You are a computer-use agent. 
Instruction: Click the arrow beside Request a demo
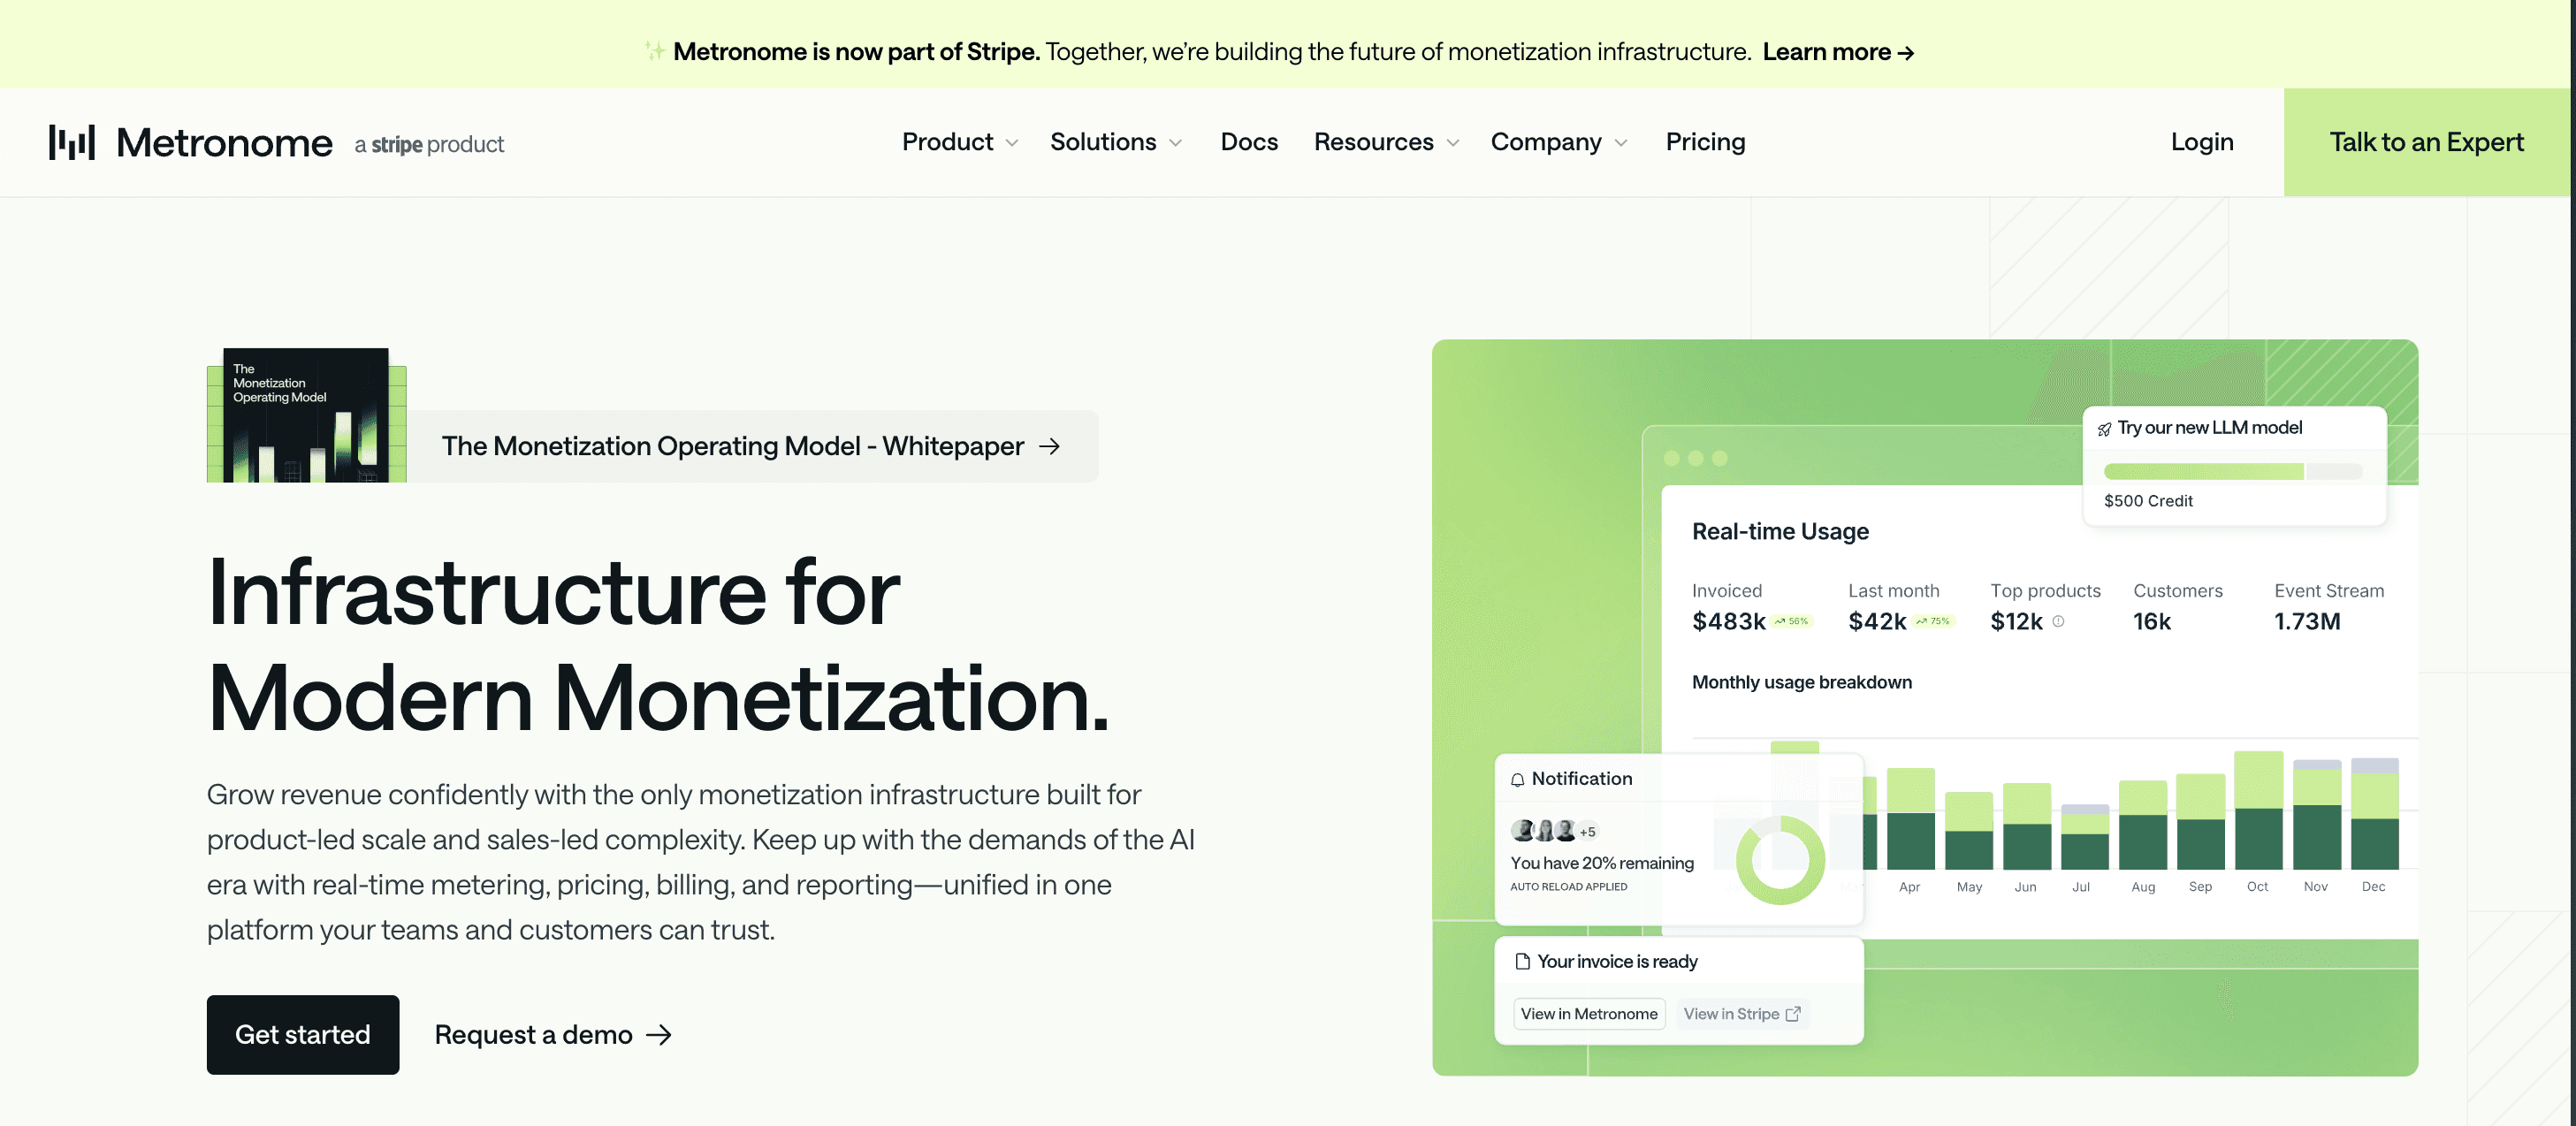pos(659,1035)
